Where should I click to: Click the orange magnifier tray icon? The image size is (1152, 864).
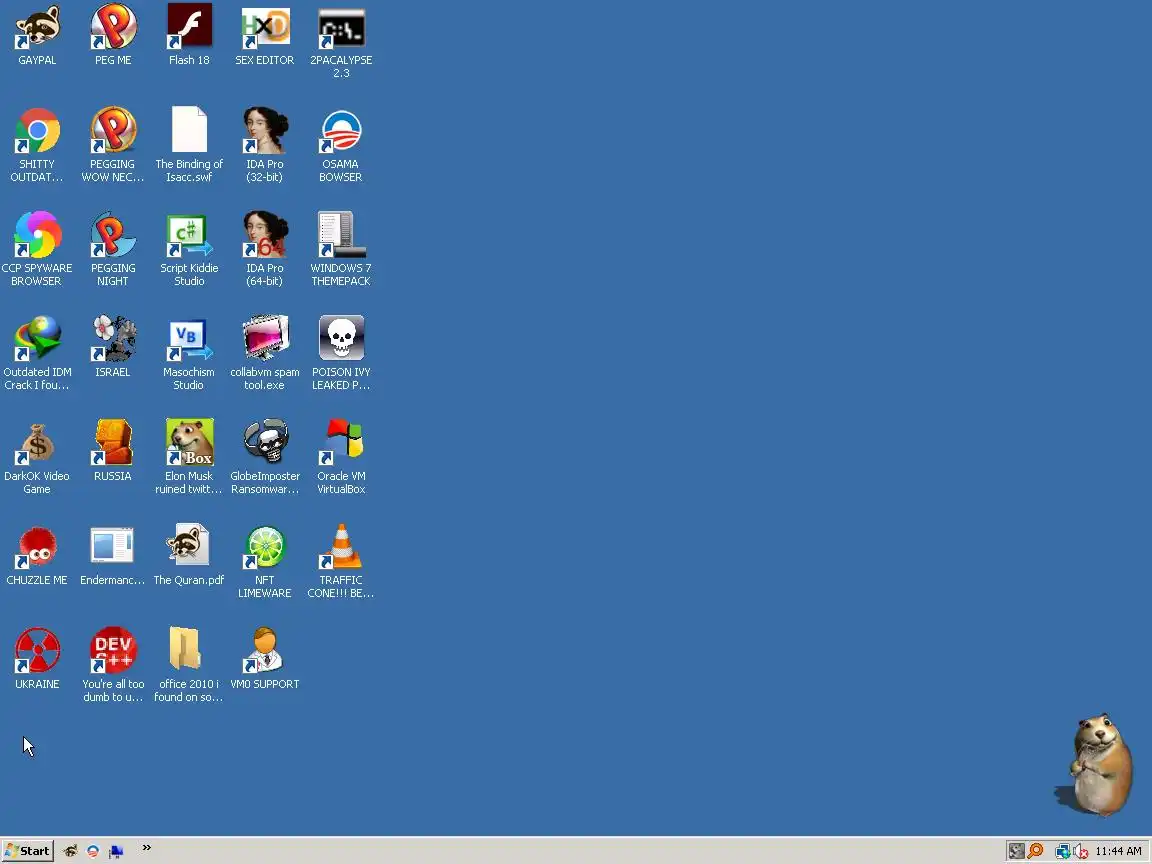[x=1035, y=851]
